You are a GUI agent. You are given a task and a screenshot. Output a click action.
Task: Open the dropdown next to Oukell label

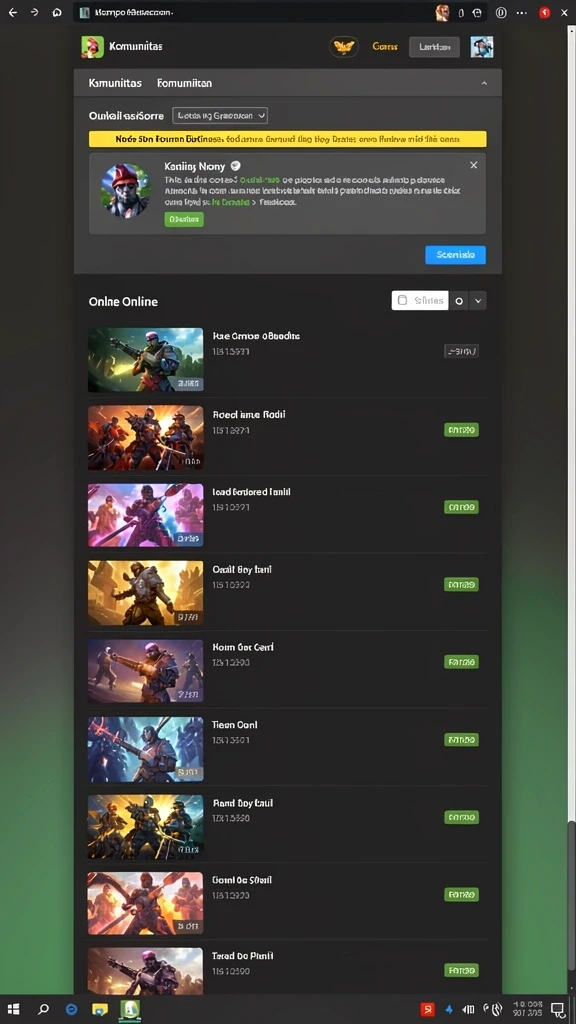pos(220,116)
